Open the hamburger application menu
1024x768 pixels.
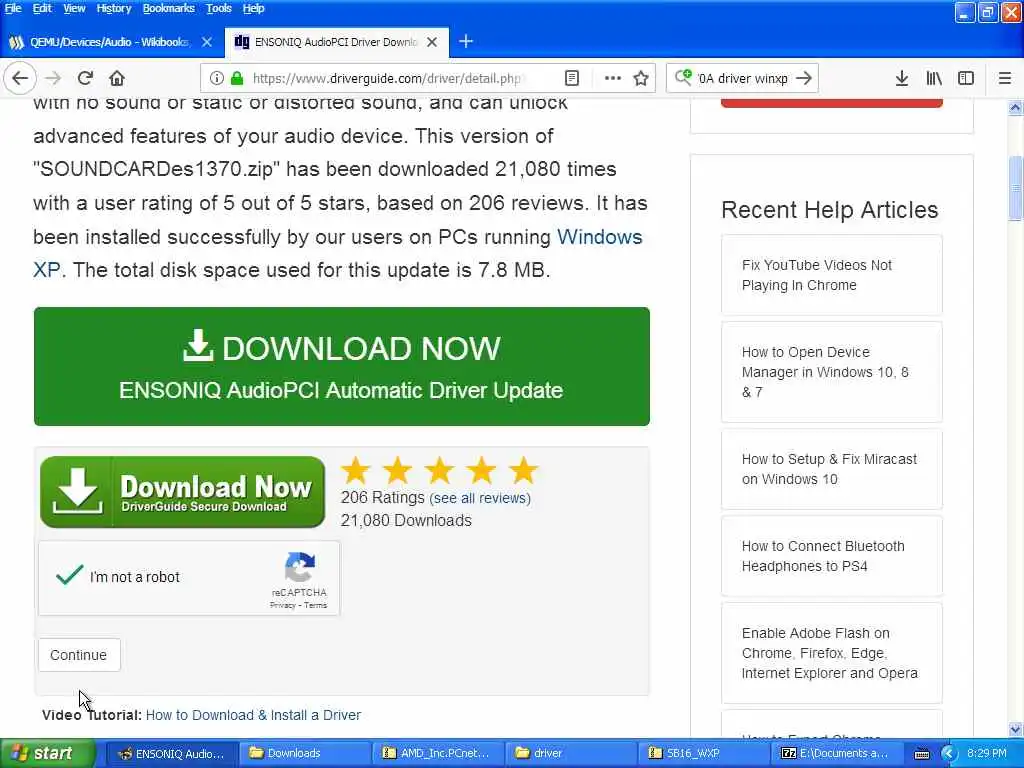click(x=1005, y=78)
